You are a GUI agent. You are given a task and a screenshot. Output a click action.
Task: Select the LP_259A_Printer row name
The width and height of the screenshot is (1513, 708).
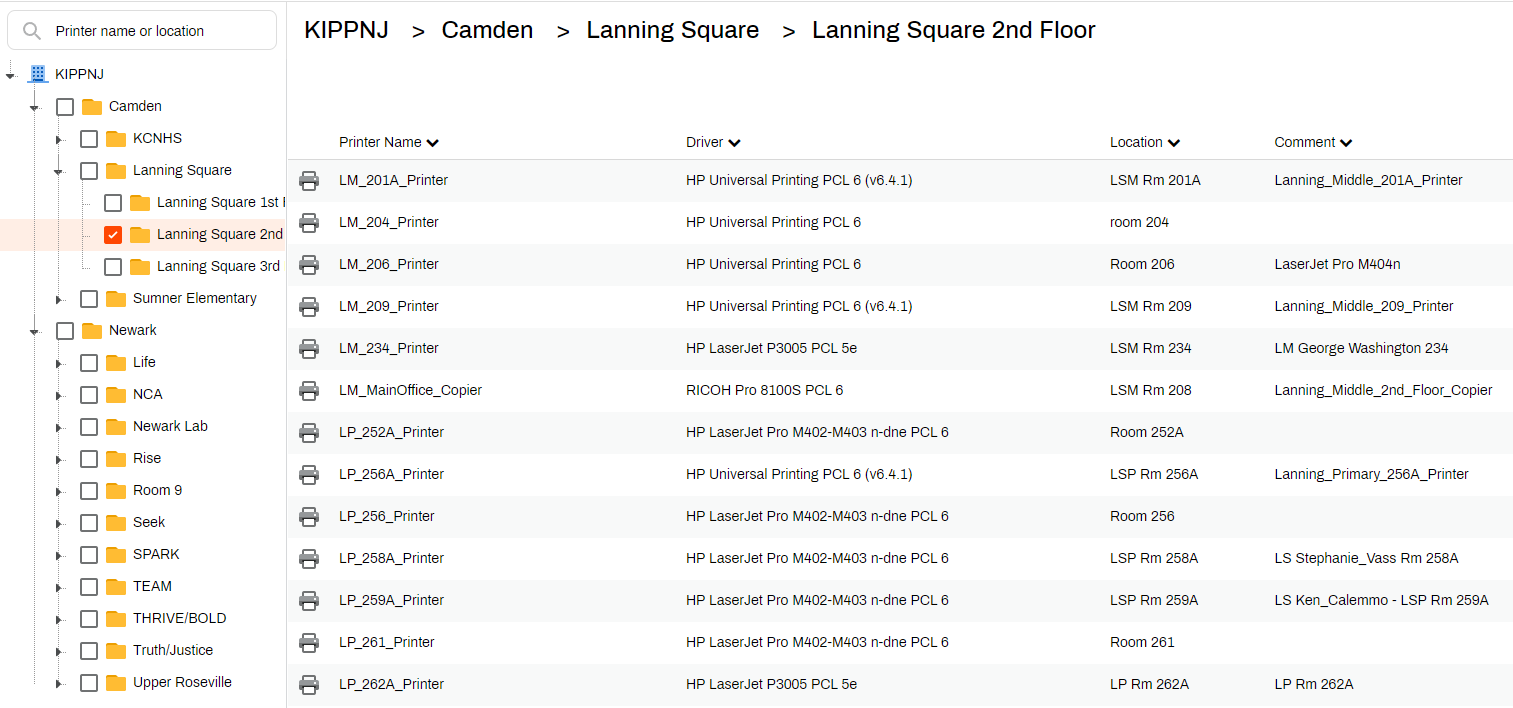pyautogui.click(x=391, y=601)
